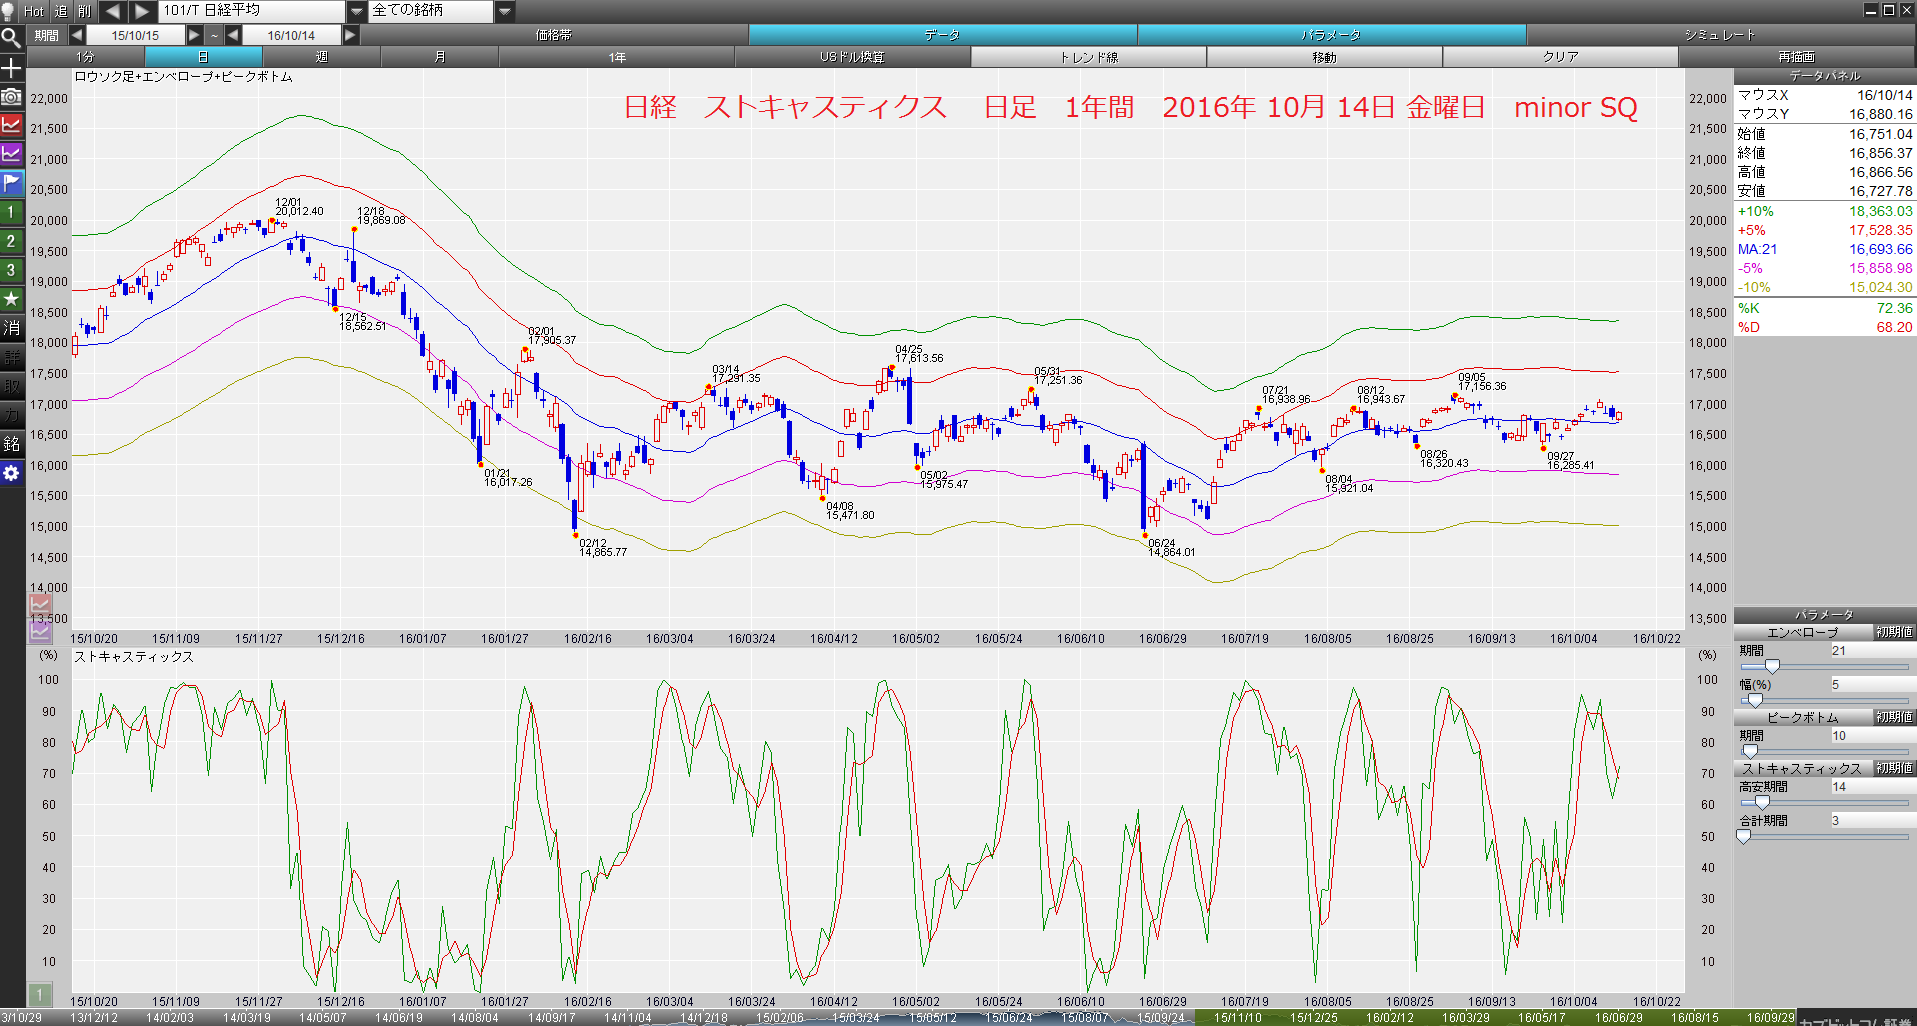Screen dimensions: 1917x1026
Task: Click the start date field 15/10/15
Action: coord(136,35)
